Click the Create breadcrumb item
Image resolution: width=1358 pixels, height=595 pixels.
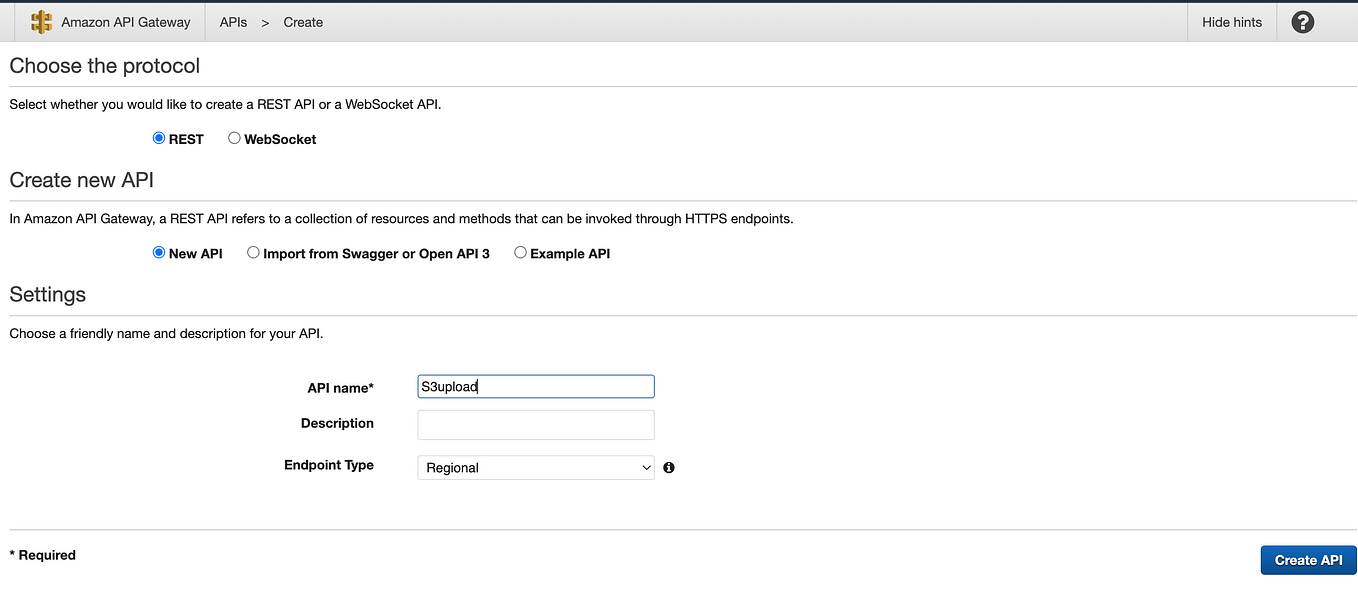tap(303, 22)
